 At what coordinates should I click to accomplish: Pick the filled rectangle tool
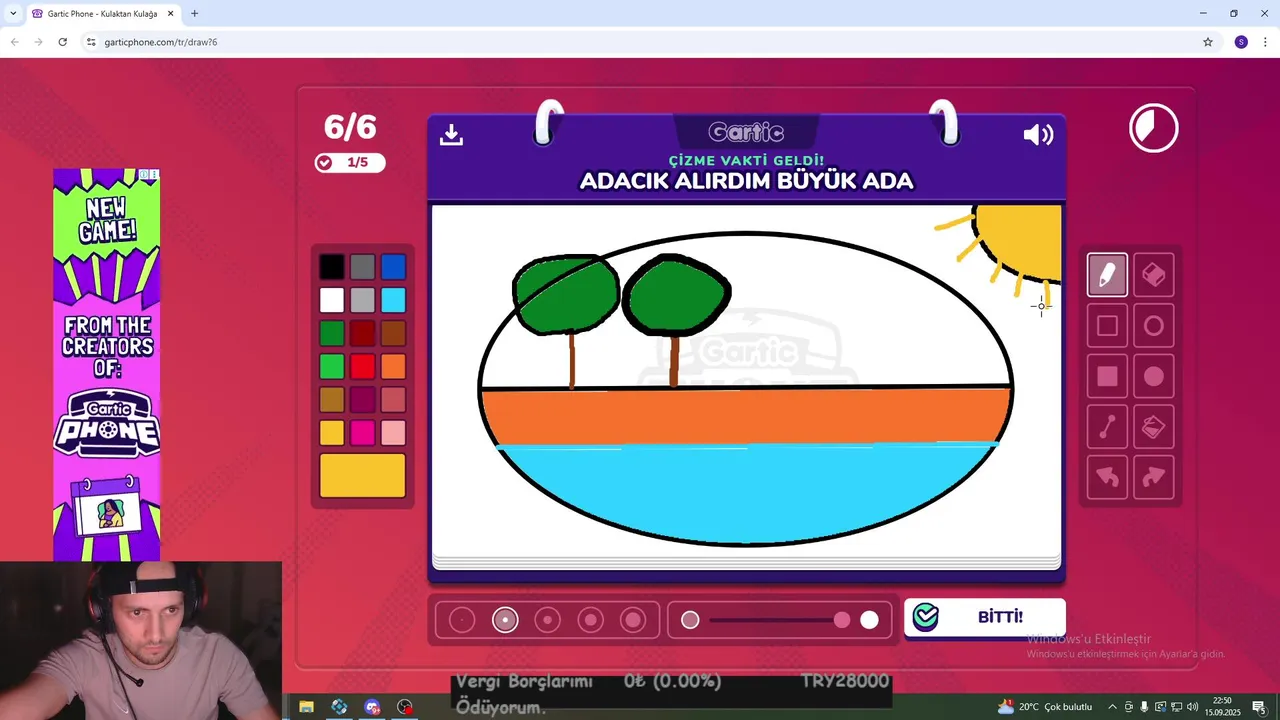(x=1107, y=376)
